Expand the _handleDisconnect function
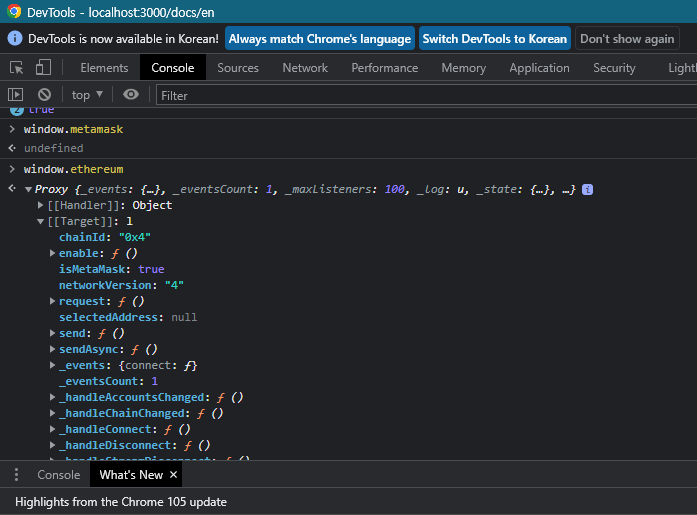697x515 pixels. coord(52,445)
